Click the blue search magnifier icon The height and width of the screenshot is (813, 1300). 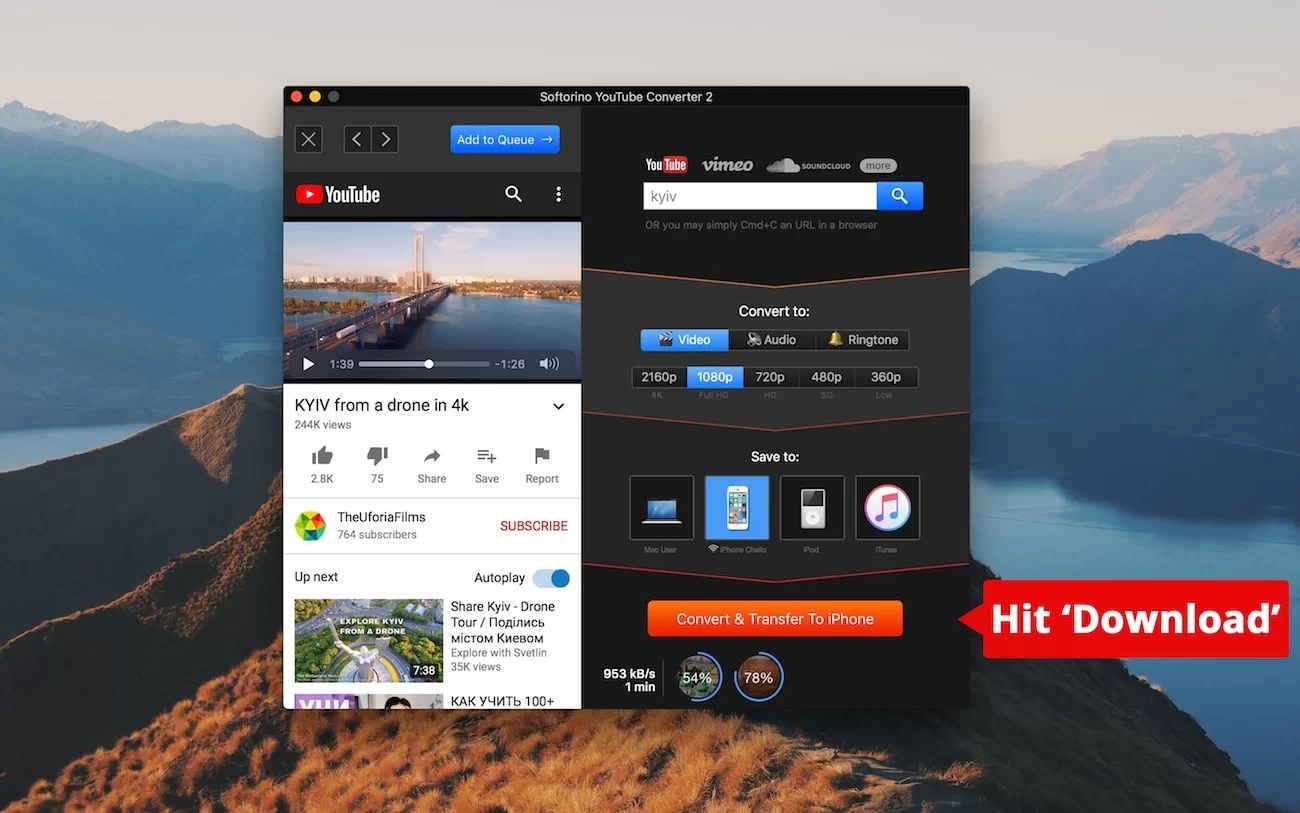(x=899, y=195)
